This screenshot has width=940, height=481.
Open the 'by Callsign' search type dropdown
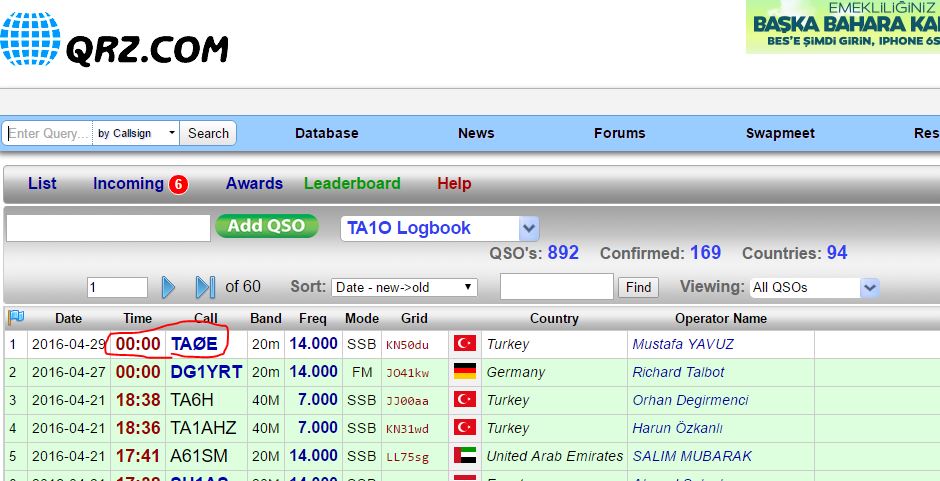136,133
